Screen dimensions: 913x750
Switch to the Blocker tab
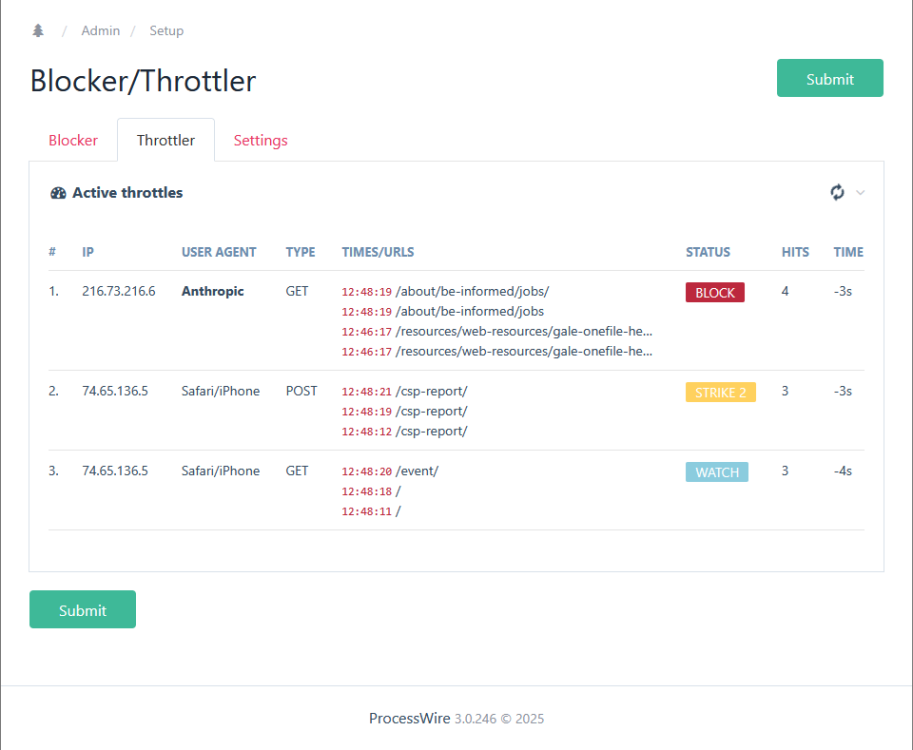[73, 140]
